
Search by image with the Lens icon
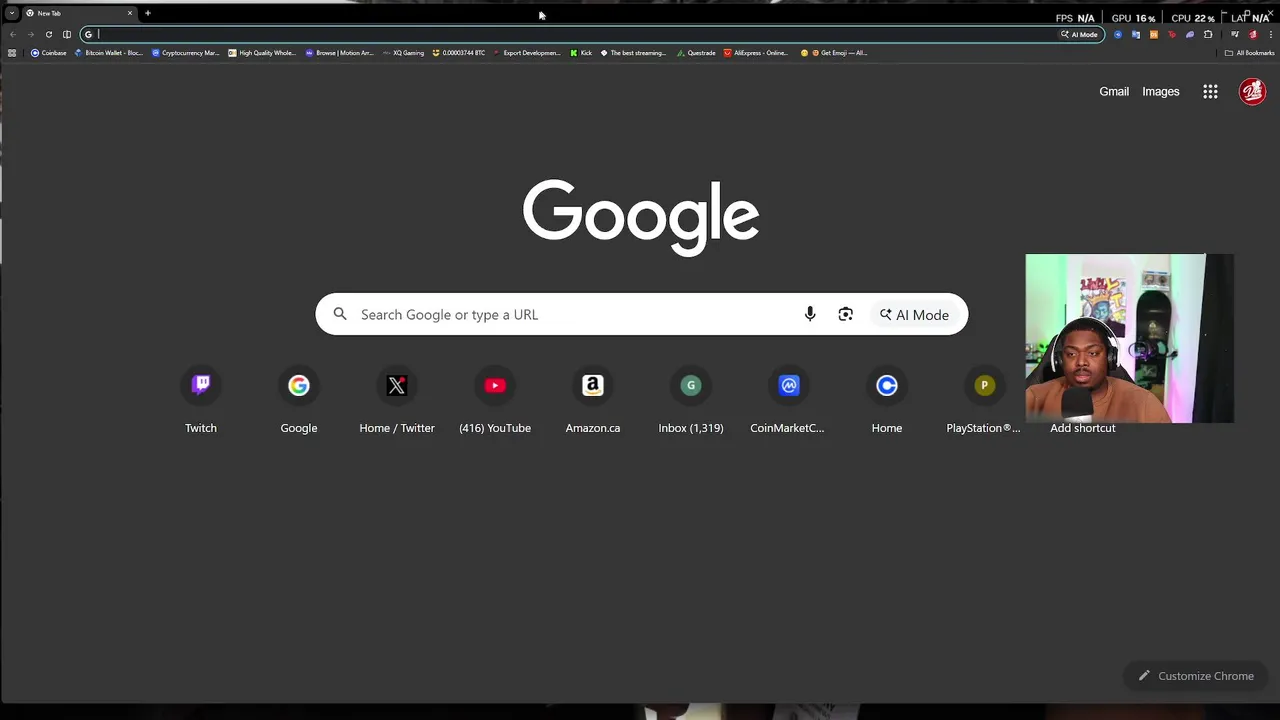pos(846,314)
